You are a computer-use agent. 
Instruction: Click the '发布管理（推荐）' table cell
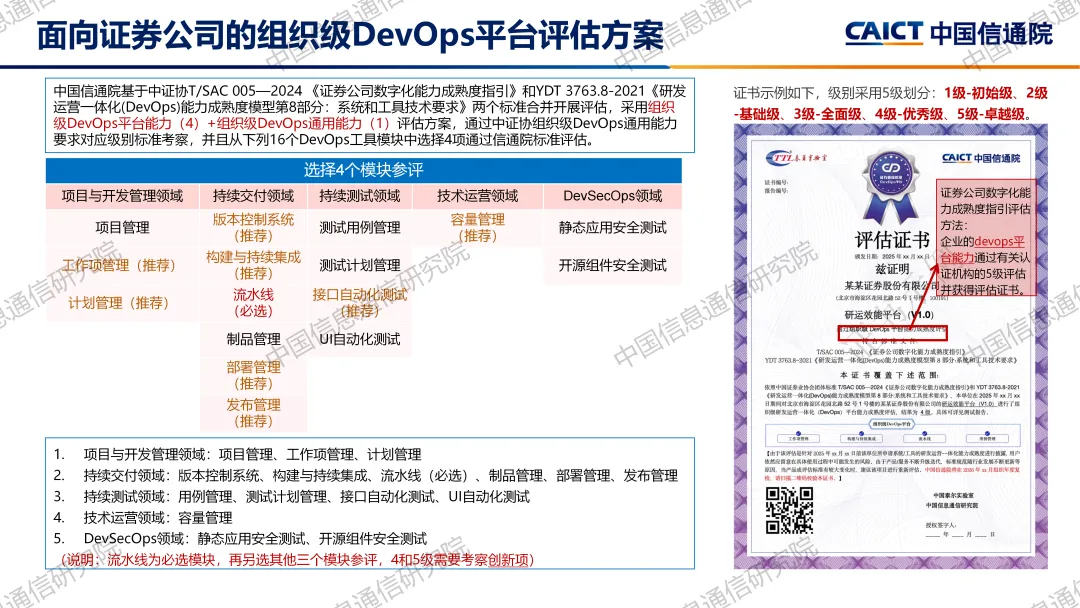click(x=253, y=413)
